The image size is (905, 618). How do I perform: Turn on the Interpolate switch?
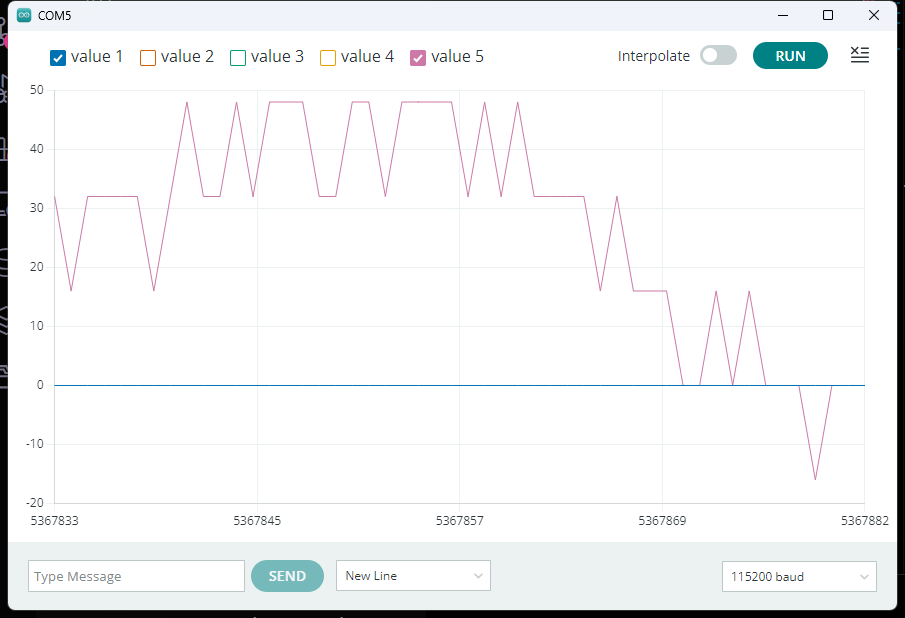[x=718, y=56]
